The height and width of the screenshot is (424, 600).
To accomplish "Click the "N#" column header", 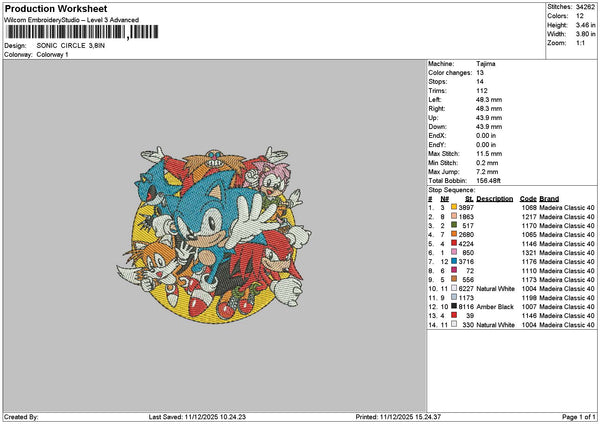I will pyautogui.click(x=445, y=199).
